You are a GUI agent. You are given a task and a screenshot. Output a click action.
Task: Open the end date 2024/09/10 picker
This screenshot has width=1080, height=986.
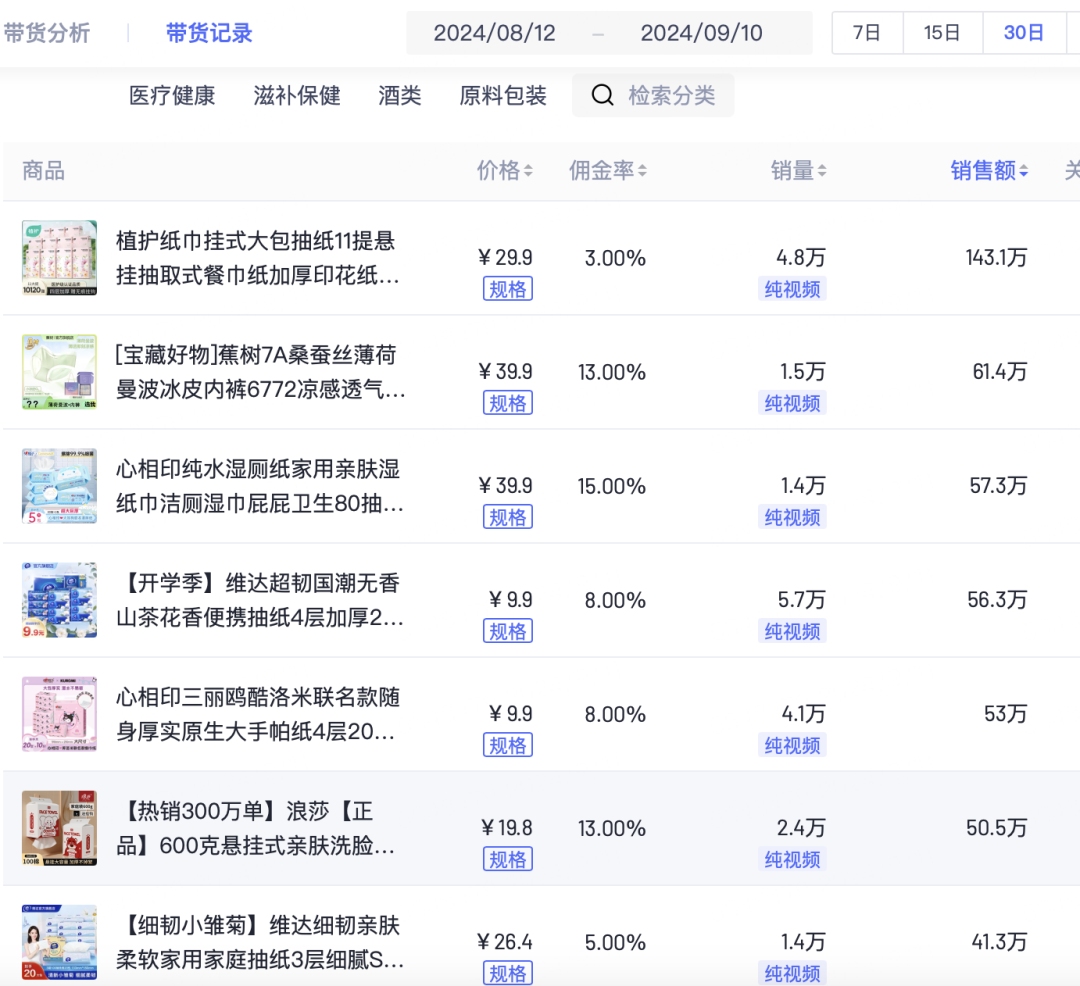[701, 32]
